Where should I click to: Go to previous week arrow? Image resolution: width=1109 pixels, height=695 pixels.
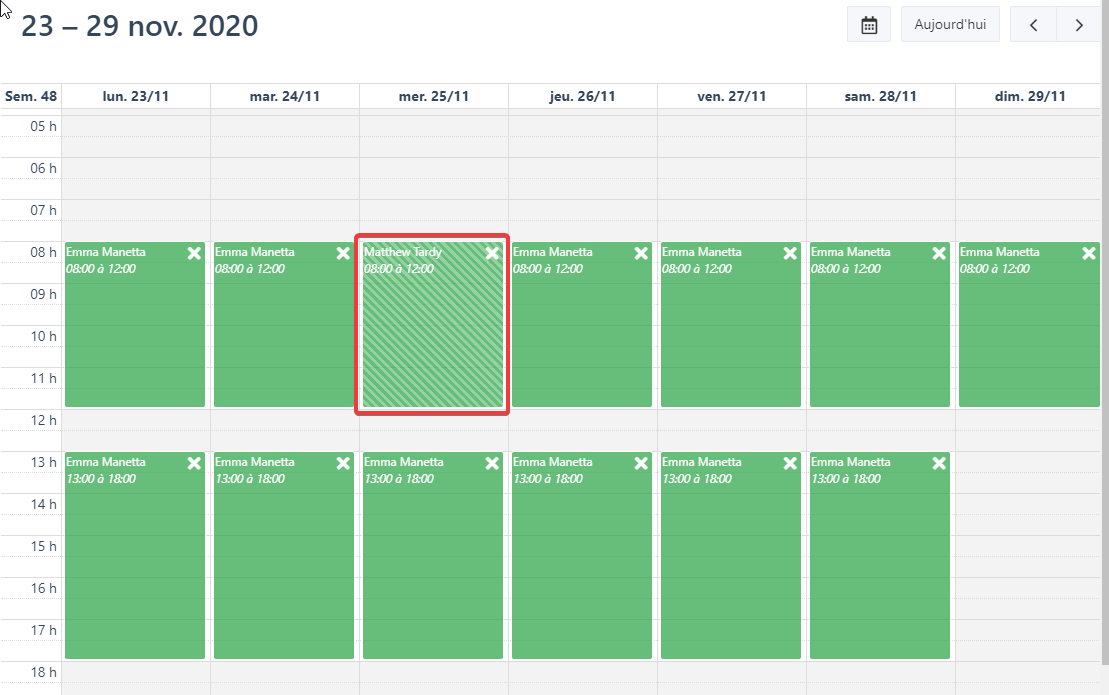[1034, 25]
